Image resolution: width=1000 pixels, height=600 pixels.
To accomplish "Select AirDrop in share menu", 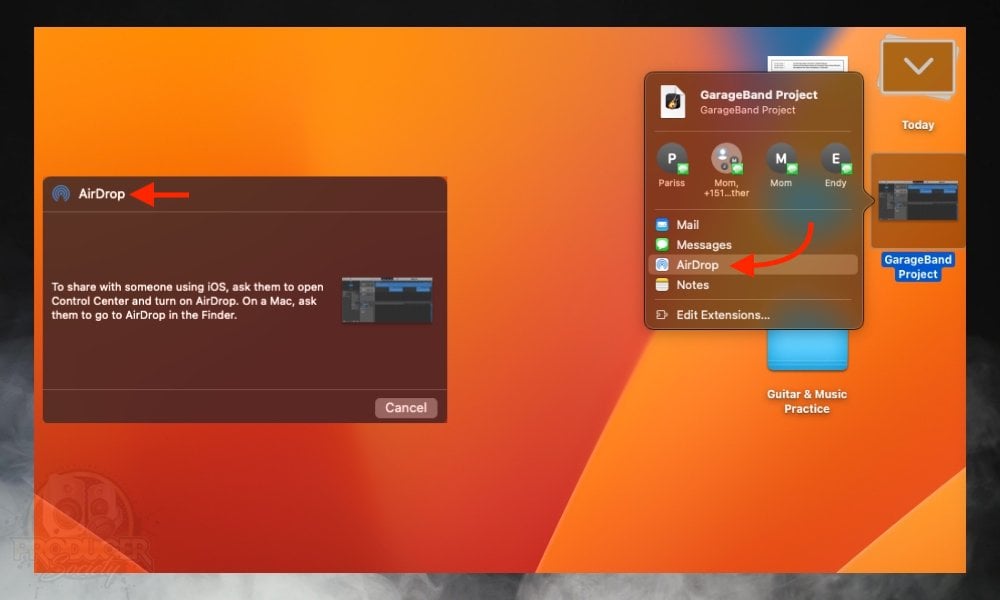I will click(x=753, y=265).
